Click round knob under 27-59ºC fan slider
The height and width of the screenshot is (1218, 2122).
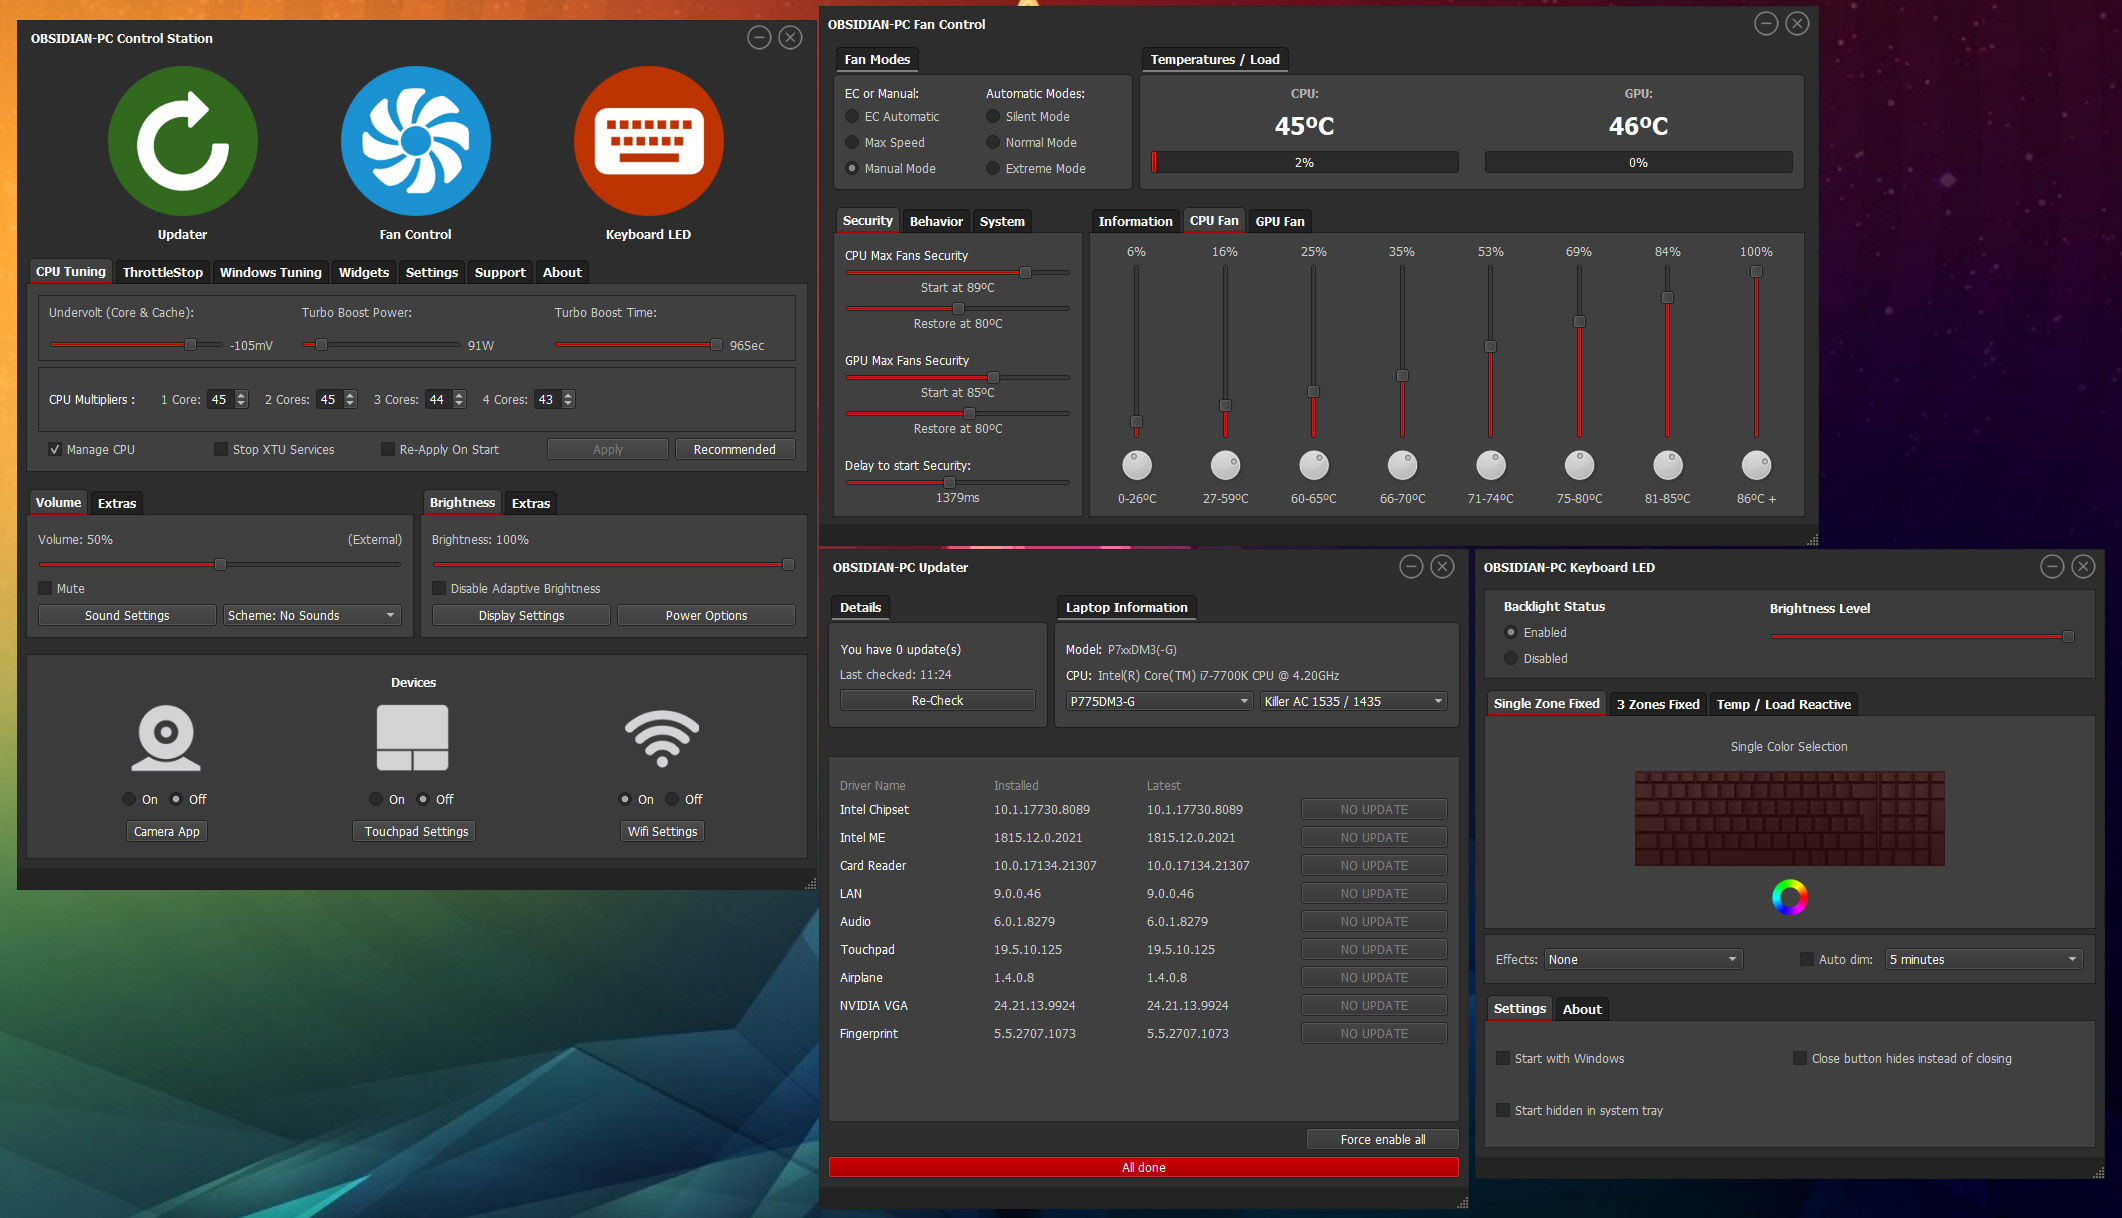pyautogui.click(x=1225, y=465)
